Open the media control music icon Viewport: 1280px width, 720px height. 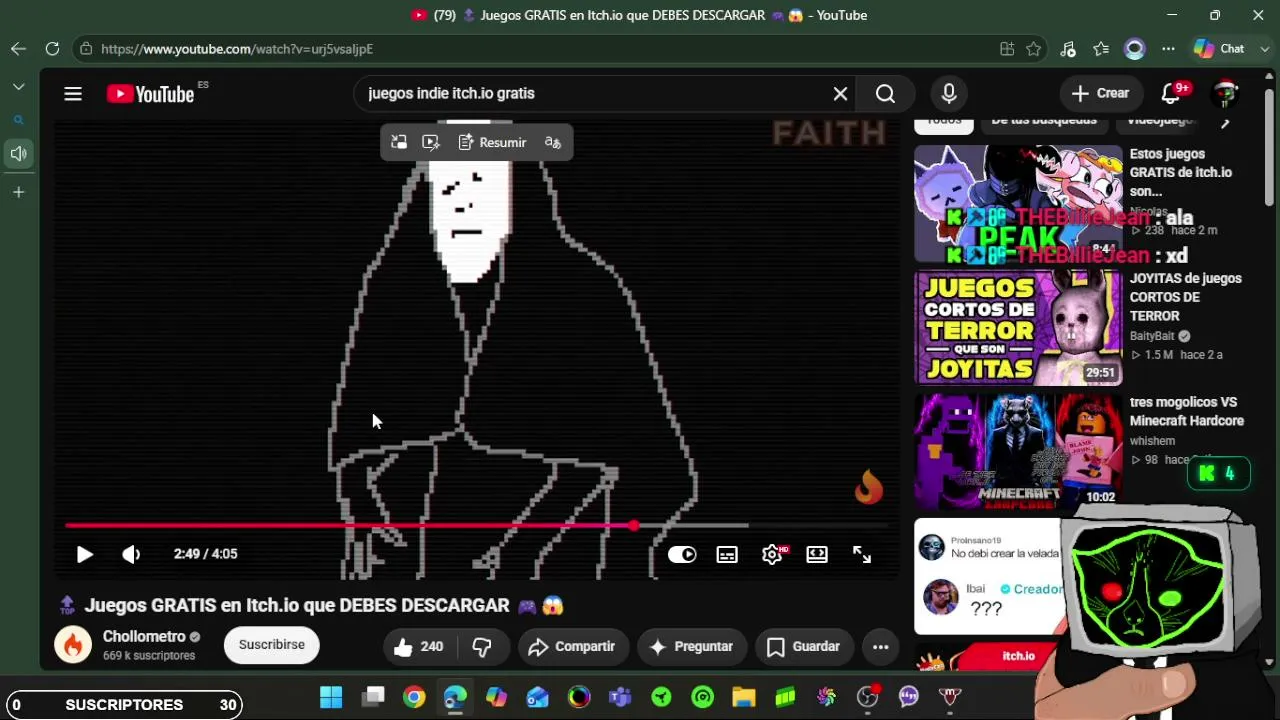click(1068, 49)
